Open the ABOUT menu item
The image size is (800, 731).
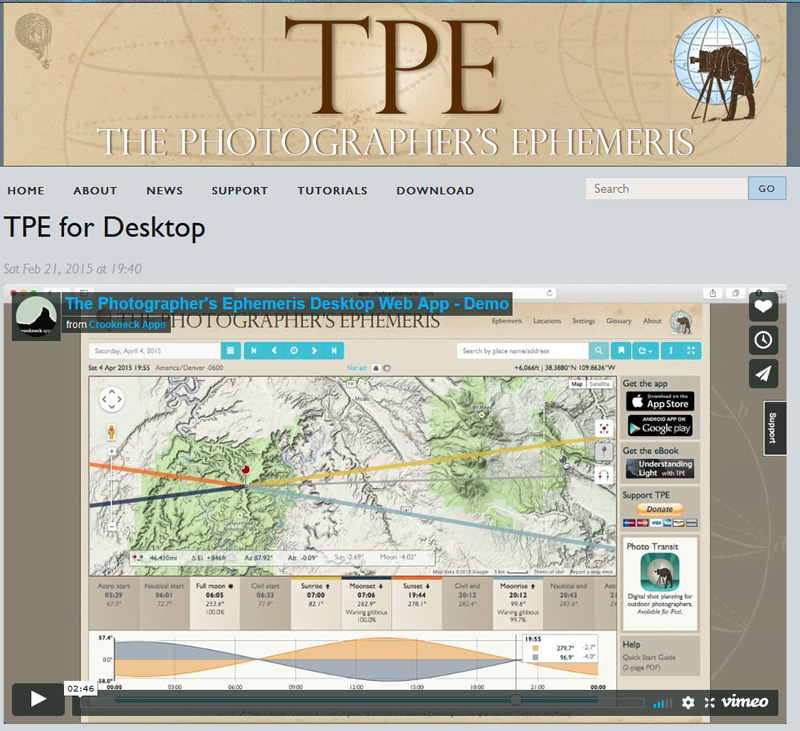(95, 190)
